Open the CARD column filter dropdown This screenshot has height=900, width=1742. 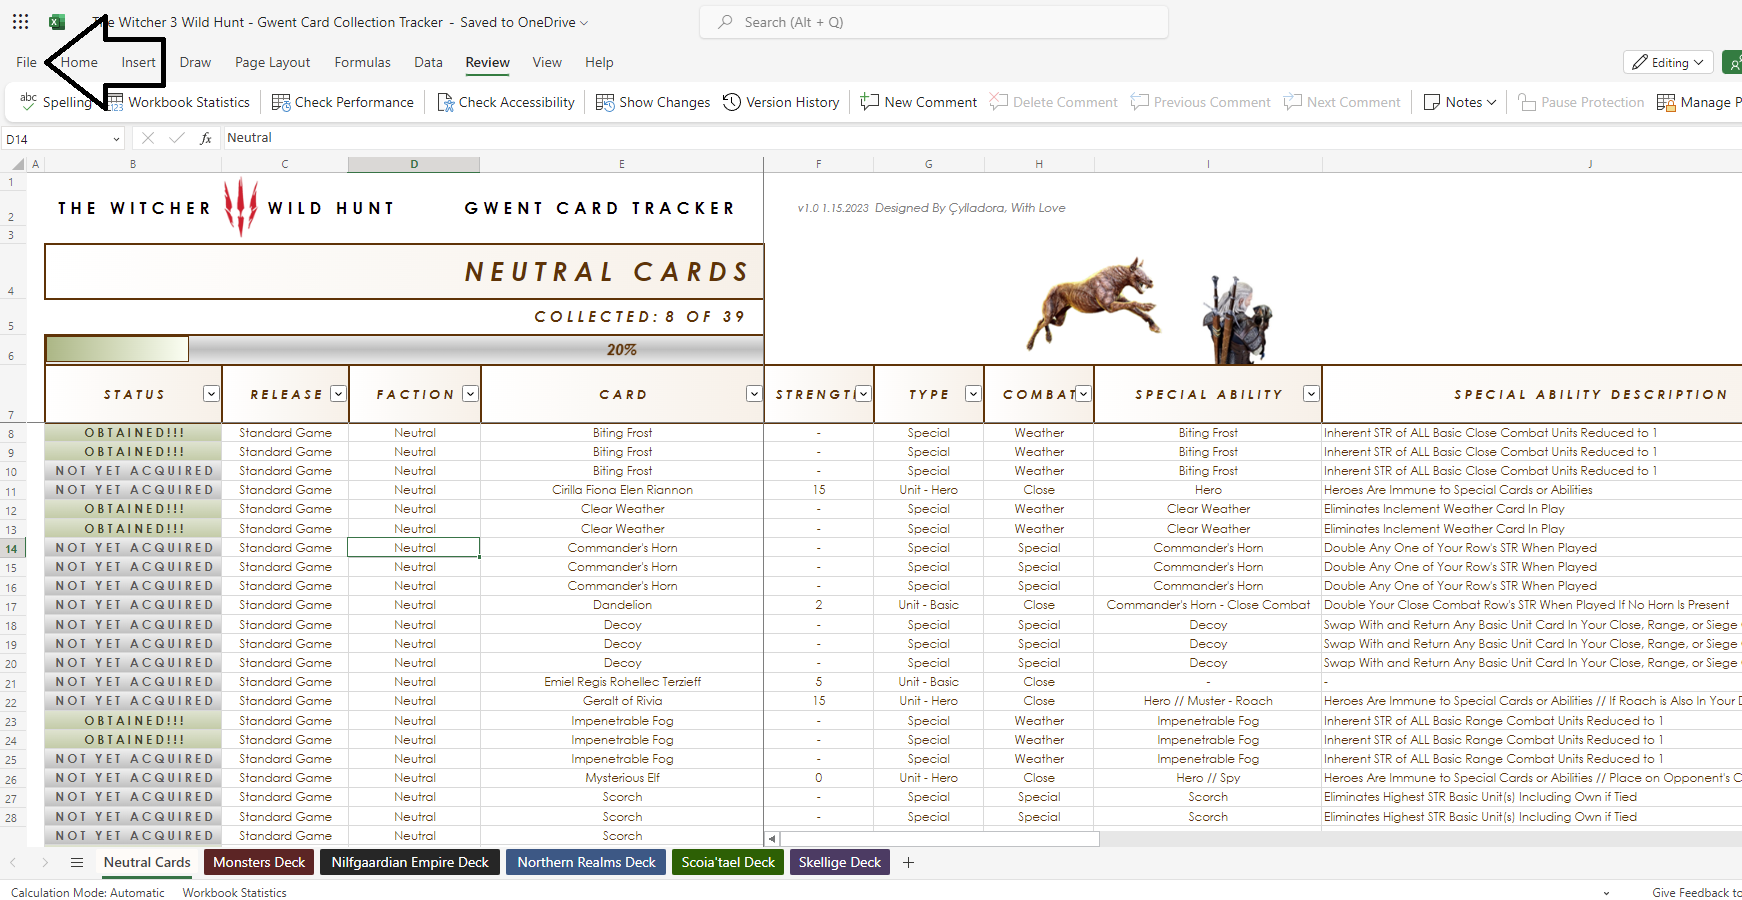coord(754,394)
